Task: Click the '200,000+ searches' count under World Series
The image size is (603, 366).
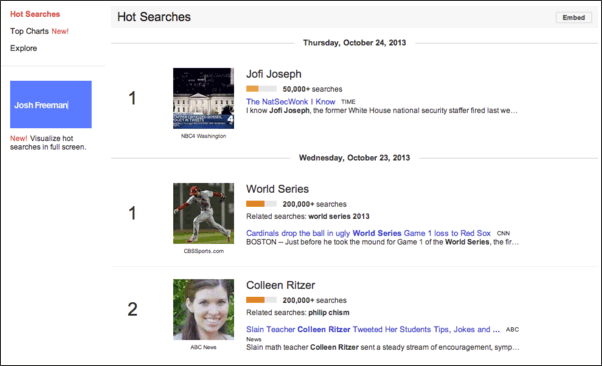Action: 315,204
